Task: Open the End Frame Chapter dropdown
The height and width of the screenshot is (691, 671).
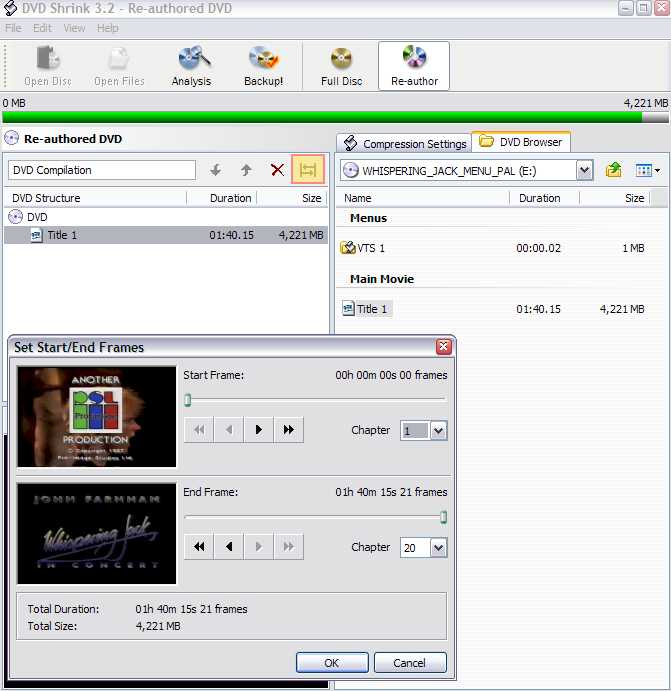Action: point(438,548)
